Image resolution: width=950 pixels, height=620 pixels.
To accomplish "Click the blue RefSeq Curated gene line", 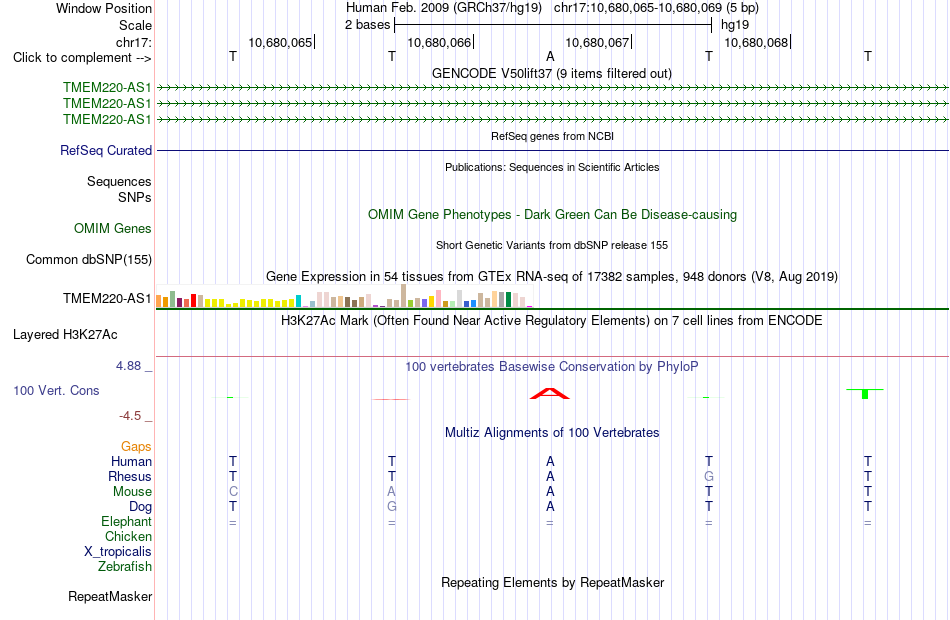I will coord(553,150).
